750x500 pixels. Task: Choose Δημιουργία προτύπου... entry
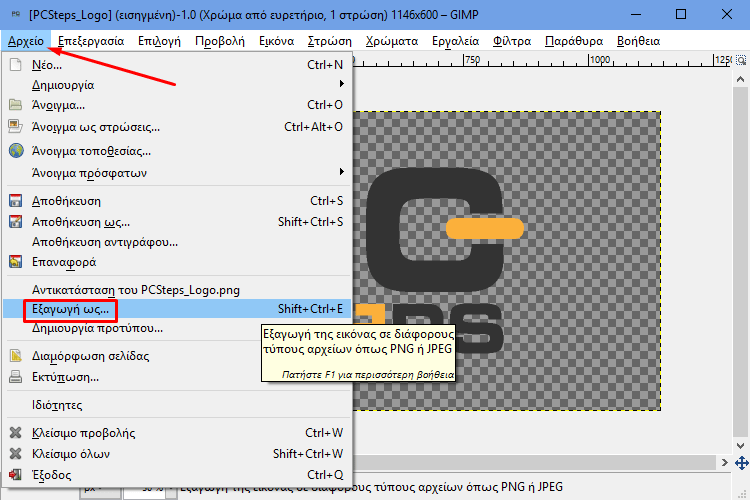[177, 328]
